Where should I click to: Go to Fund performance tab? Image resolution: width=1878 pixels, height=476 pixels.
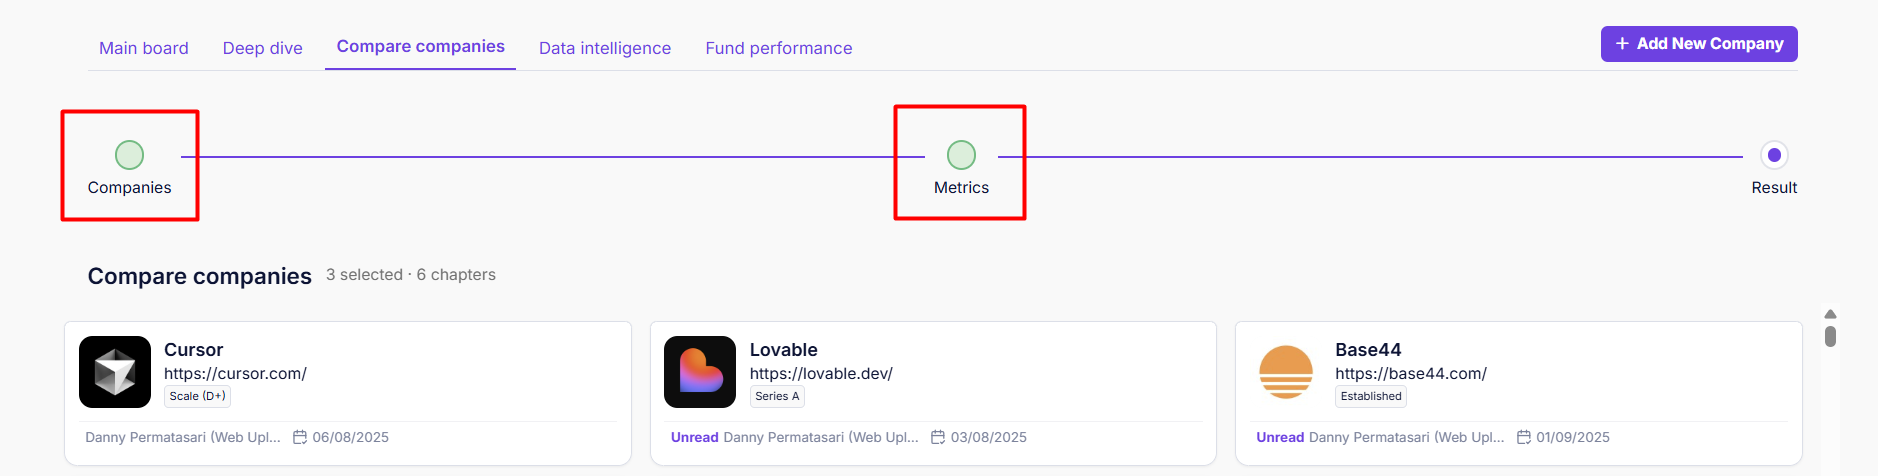(x=779, y=48)
